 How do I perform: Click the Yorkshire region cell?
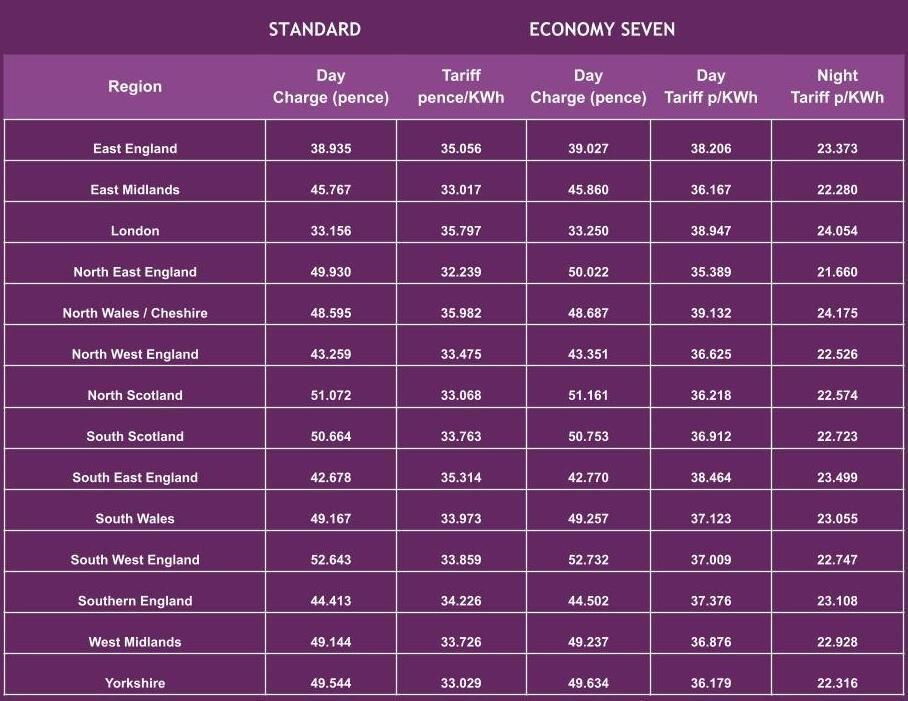135,683
